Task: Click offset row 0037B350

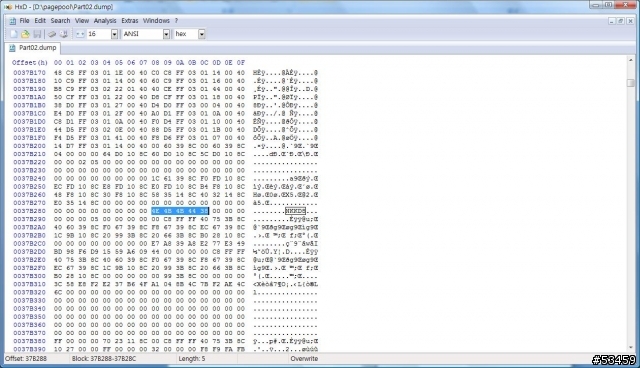Action: pyautogui.click(x=29, y=317)
